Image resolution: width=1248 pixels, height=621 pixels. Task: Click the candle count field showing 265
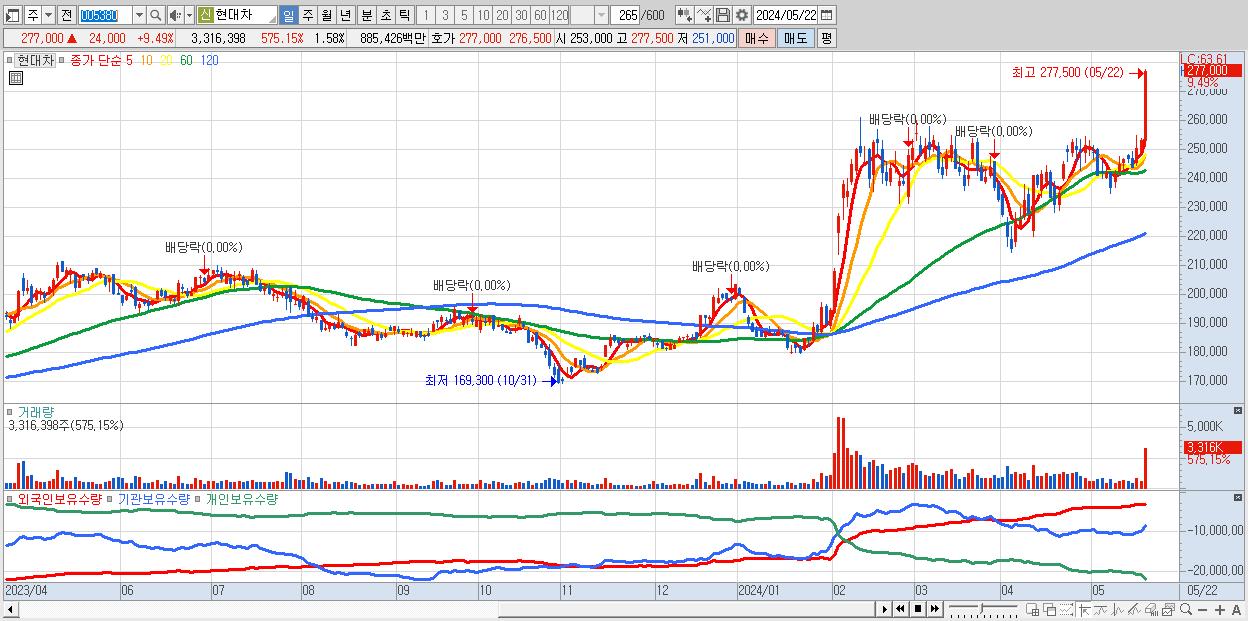coord(626,15)
